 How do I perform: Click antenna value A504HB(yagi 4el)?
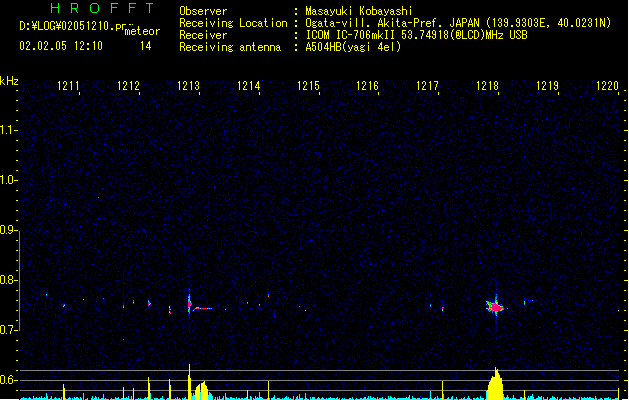(353, 47)
